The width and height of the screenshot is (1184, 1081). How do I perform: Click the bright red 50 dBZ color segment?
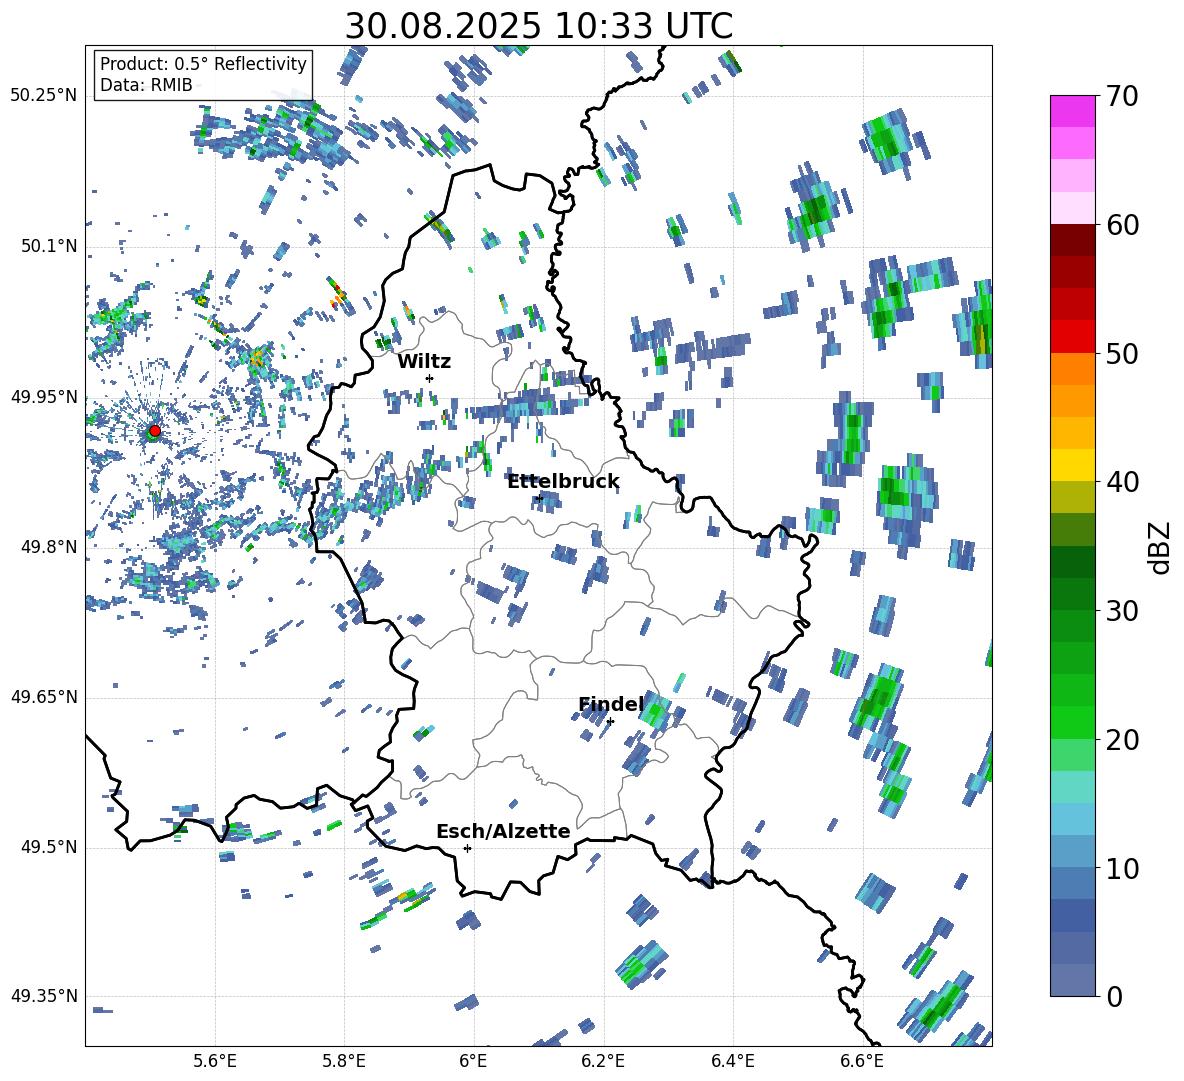(x=1072, y=337)
